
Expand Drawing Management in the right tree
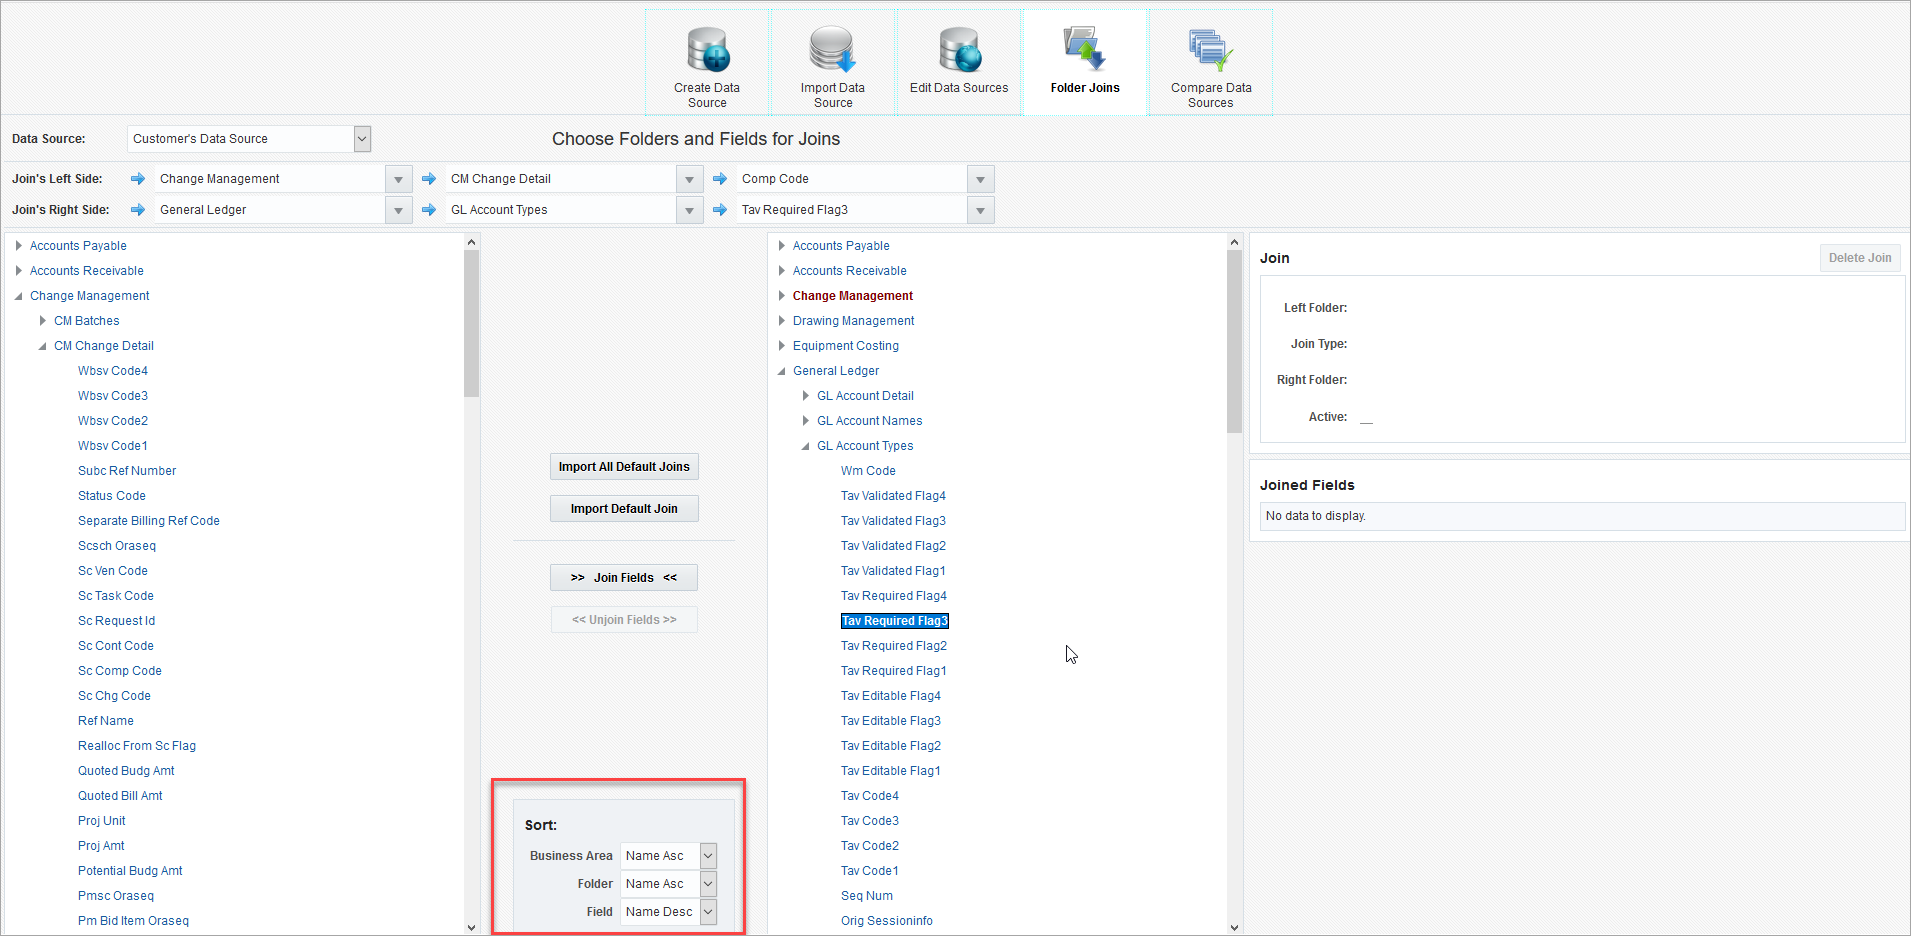coord(781,320)
